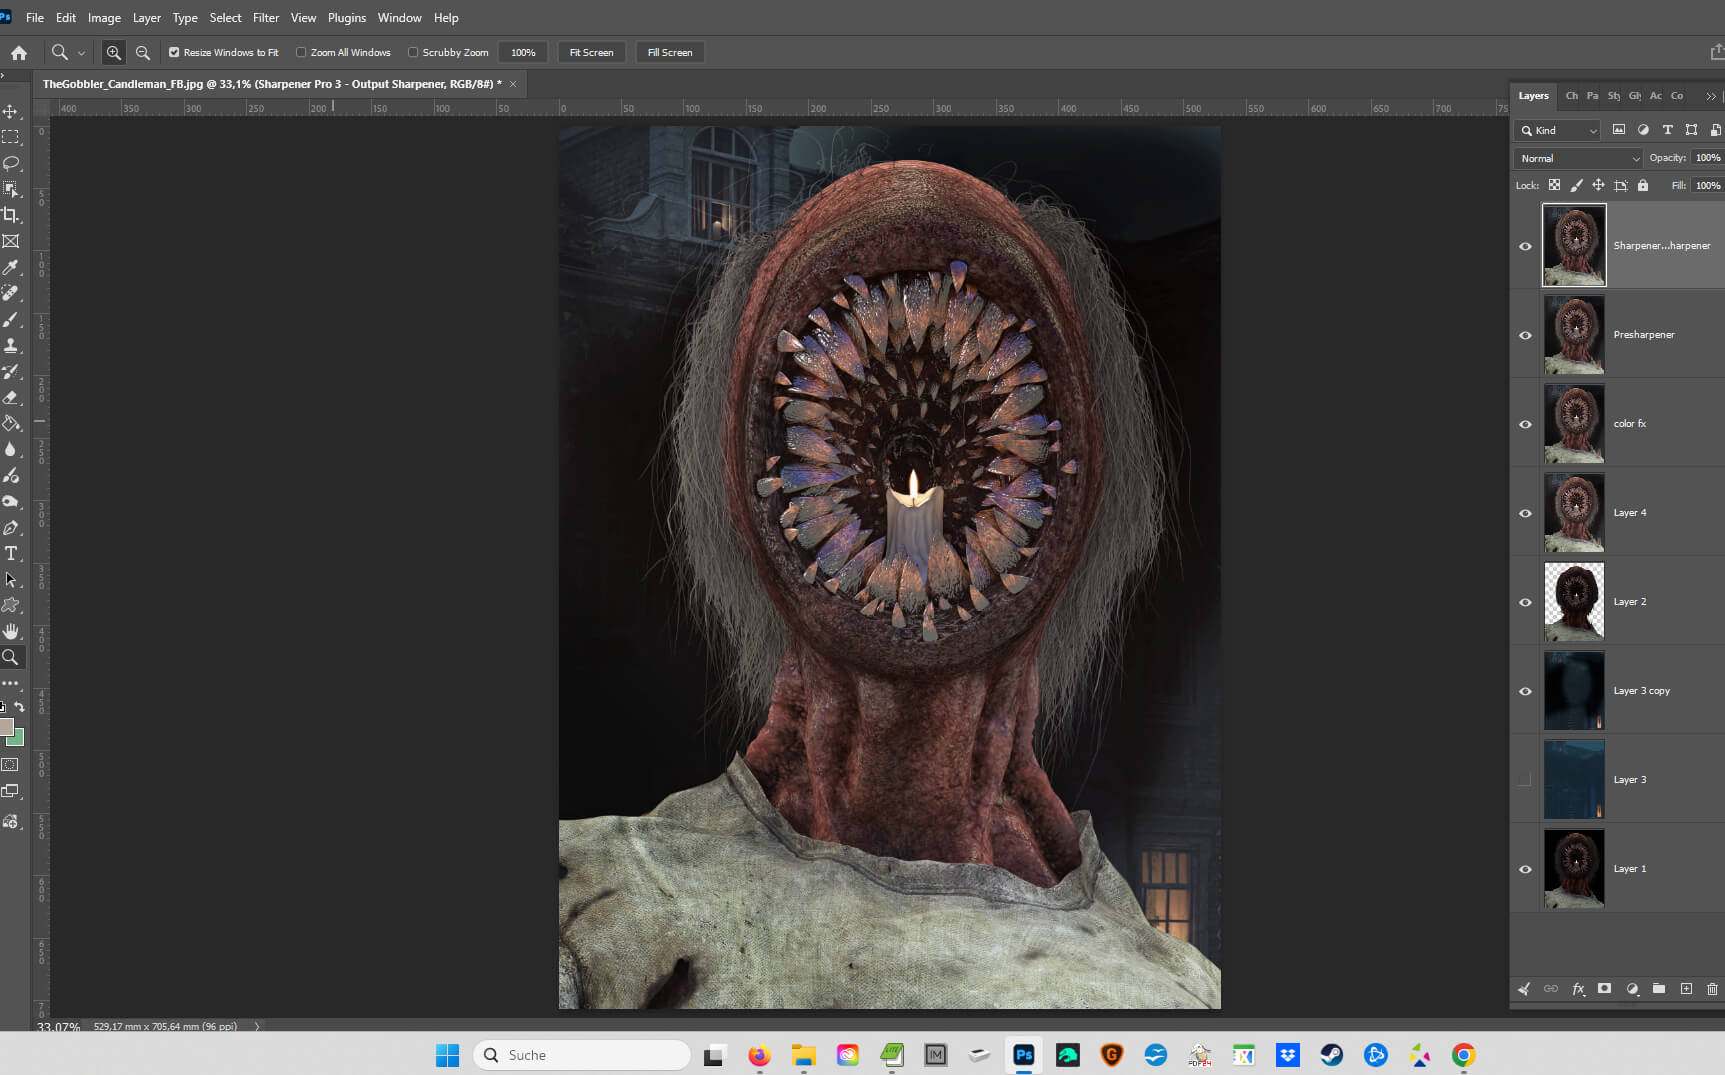Screen dimensions: 1725x1075
Task: Select the Brush tool
Action: pyautogui.click(x=11, y=319)
